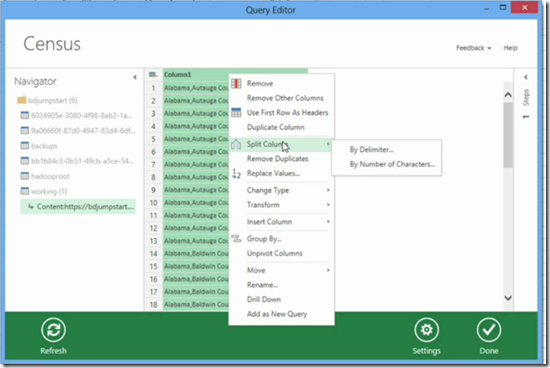Close the Query Editor window
Viewport: 550px width, 368px height.
point(524,7)
